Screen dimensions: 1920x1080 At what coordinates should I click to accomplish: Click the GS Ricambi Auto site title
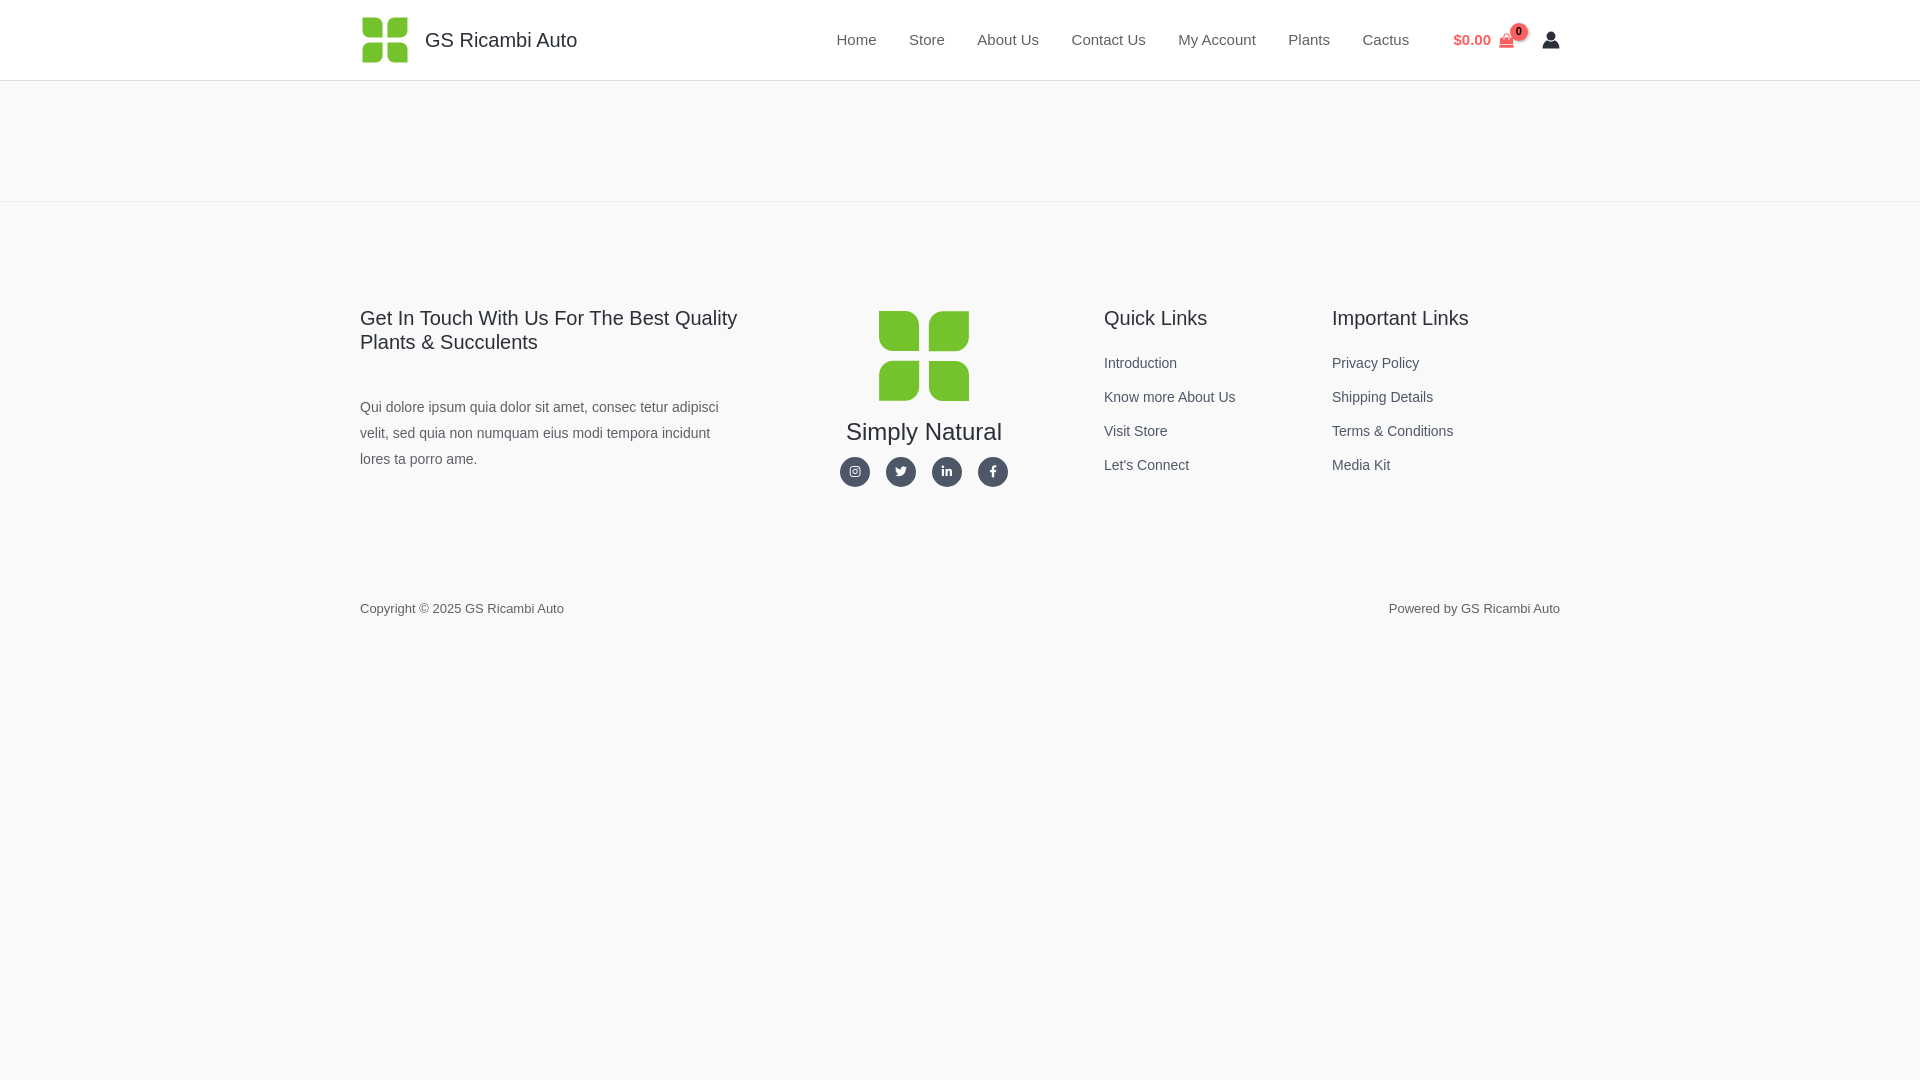501,40
